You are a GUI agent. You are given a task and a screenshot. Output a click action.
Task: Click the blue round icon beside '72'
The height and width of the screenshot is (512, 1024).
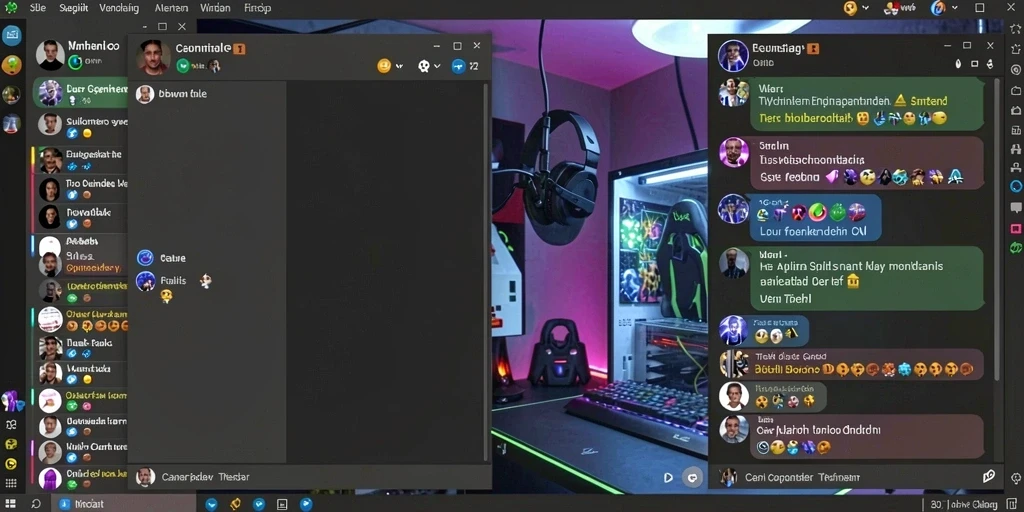(x=458, y=66)
